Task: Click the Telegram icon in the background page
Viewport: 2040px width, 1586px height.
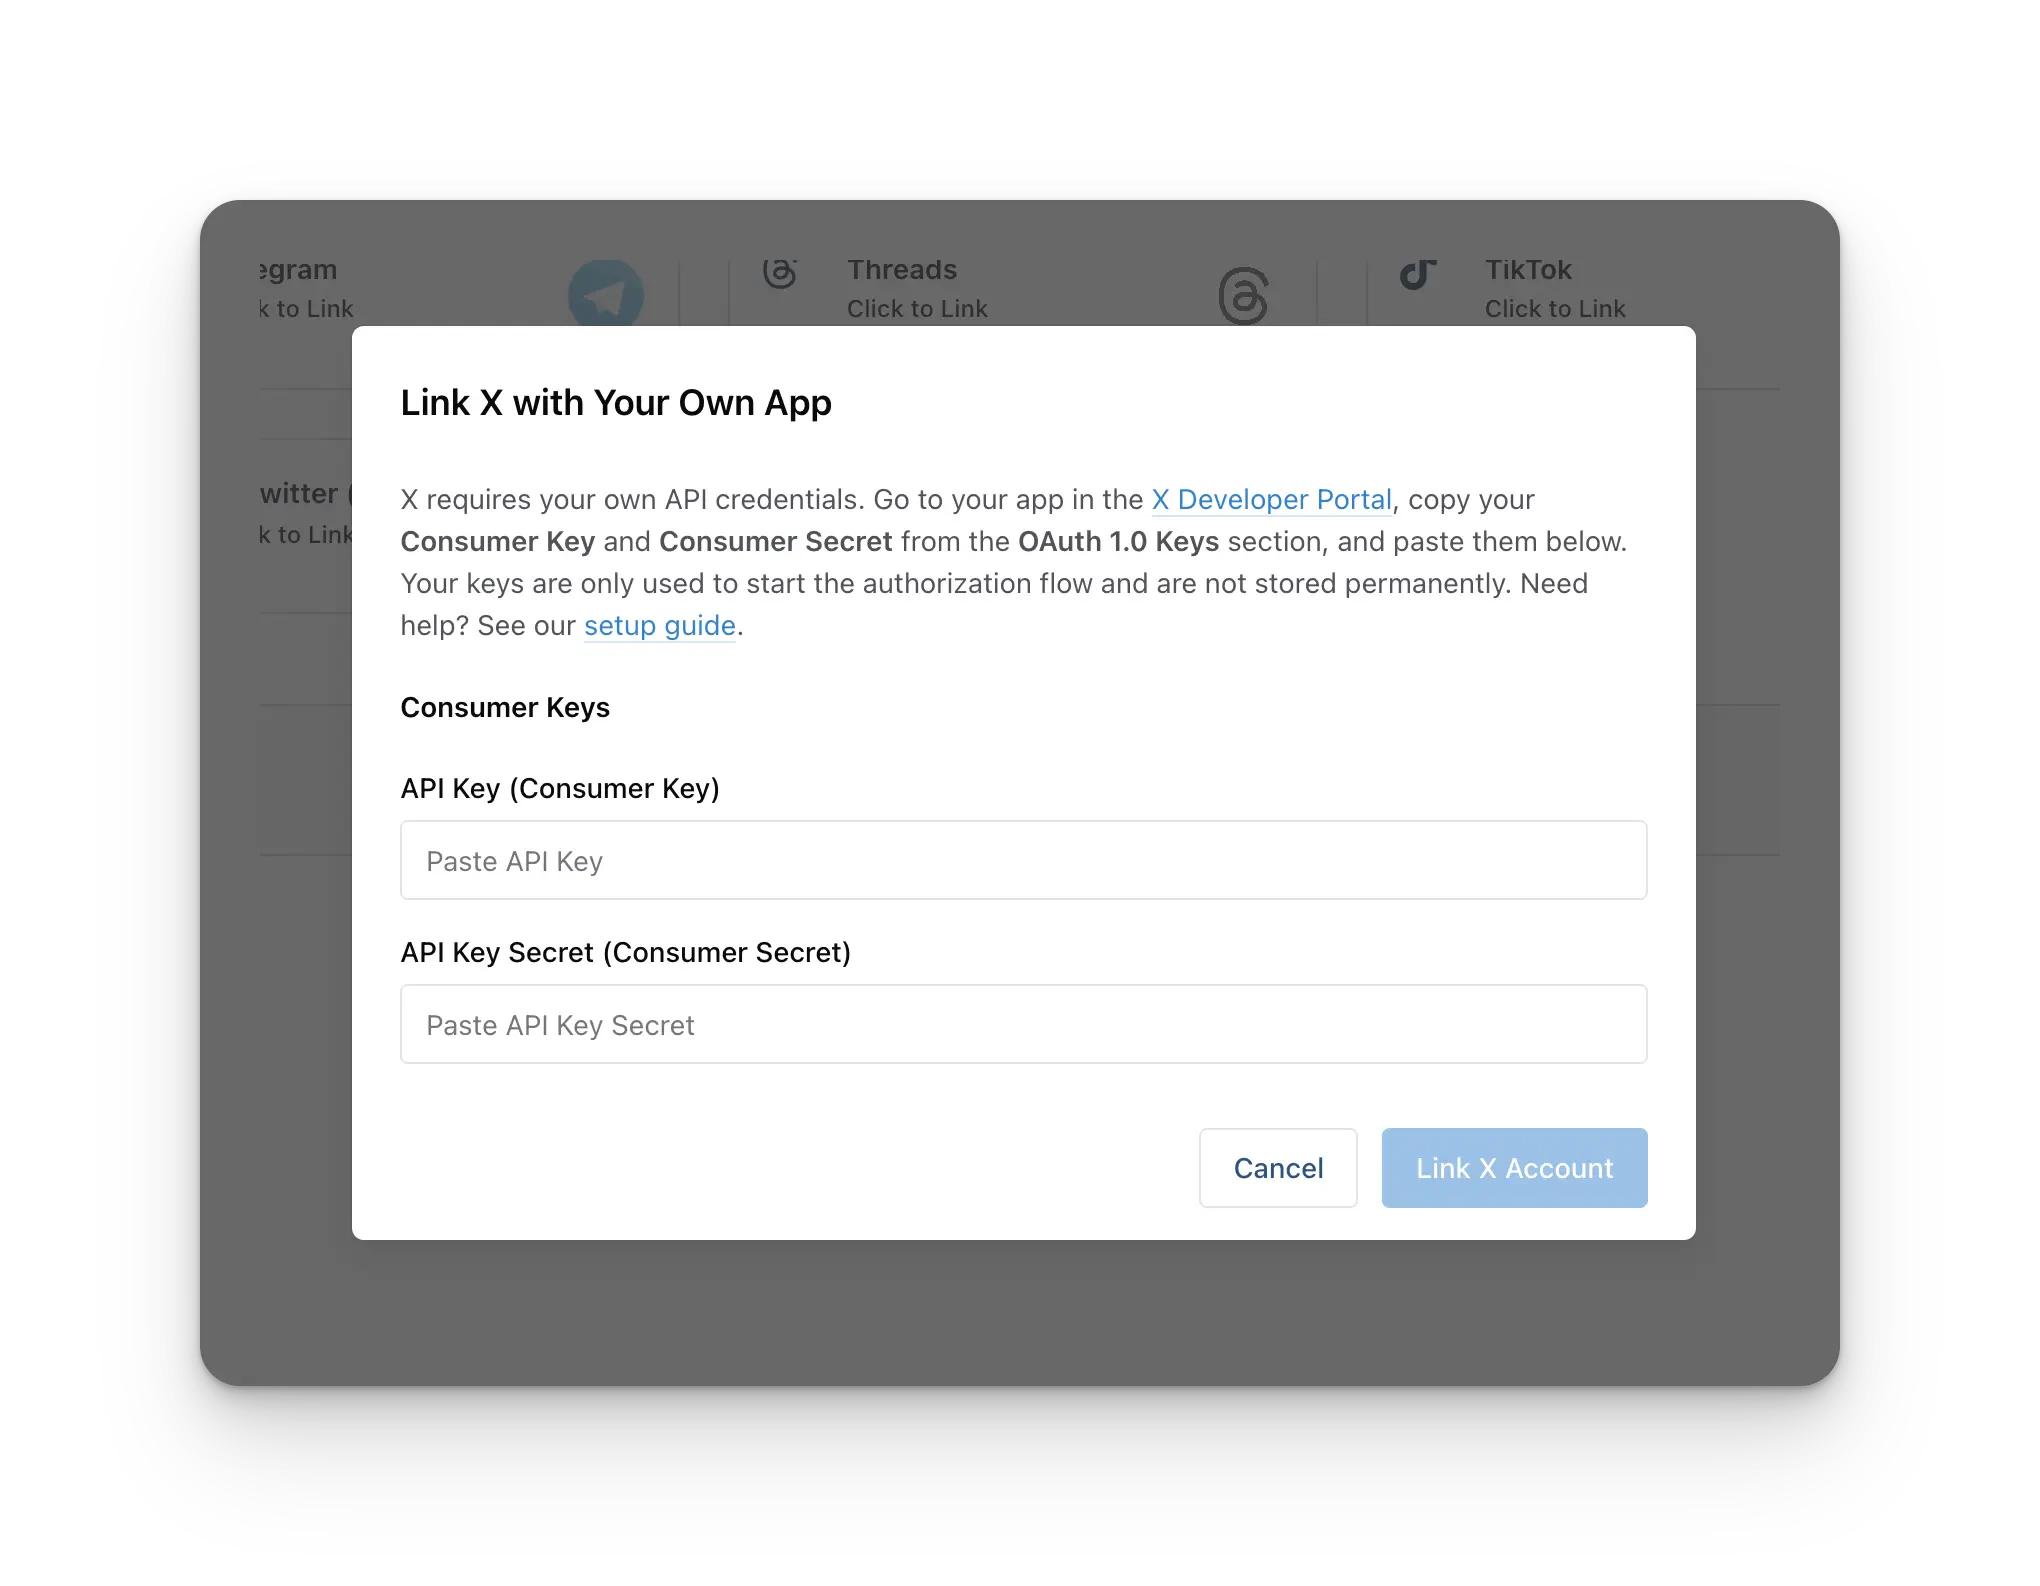Action: [605, 294]
